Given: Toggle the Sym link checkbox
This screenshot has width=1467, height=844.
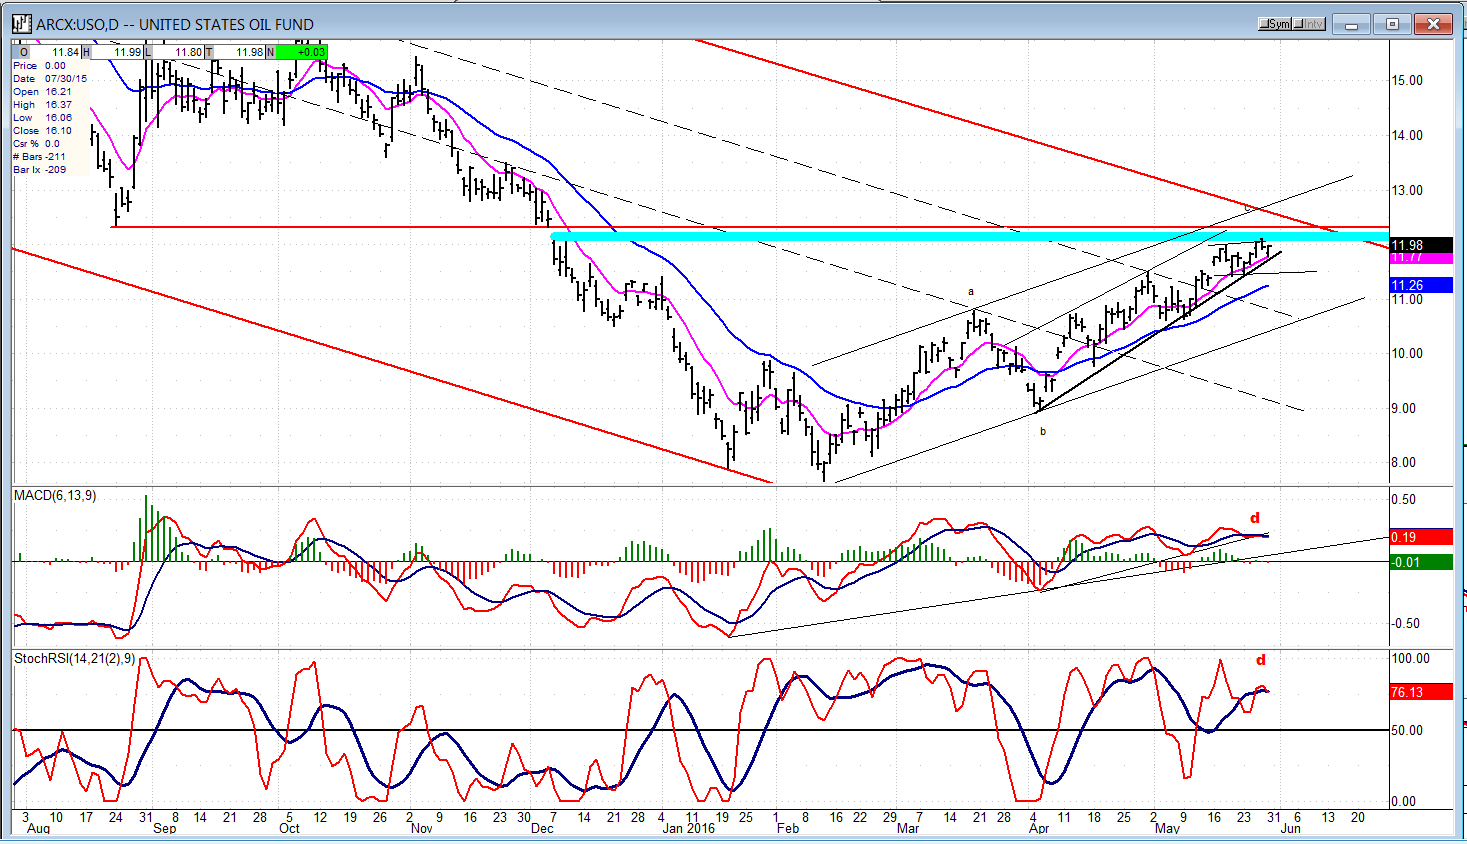Looking at the screenshot, I should (1276, 24).
